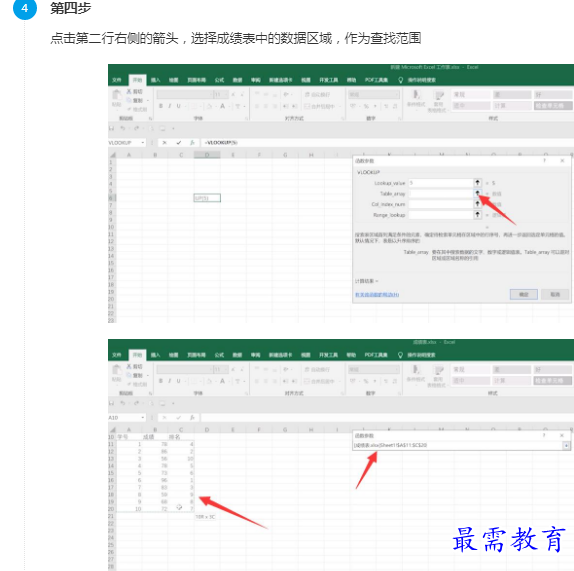Open the Name Box dropdown showing VLOOKUP
The image size is (574, 571).
[x=143, y=143]
